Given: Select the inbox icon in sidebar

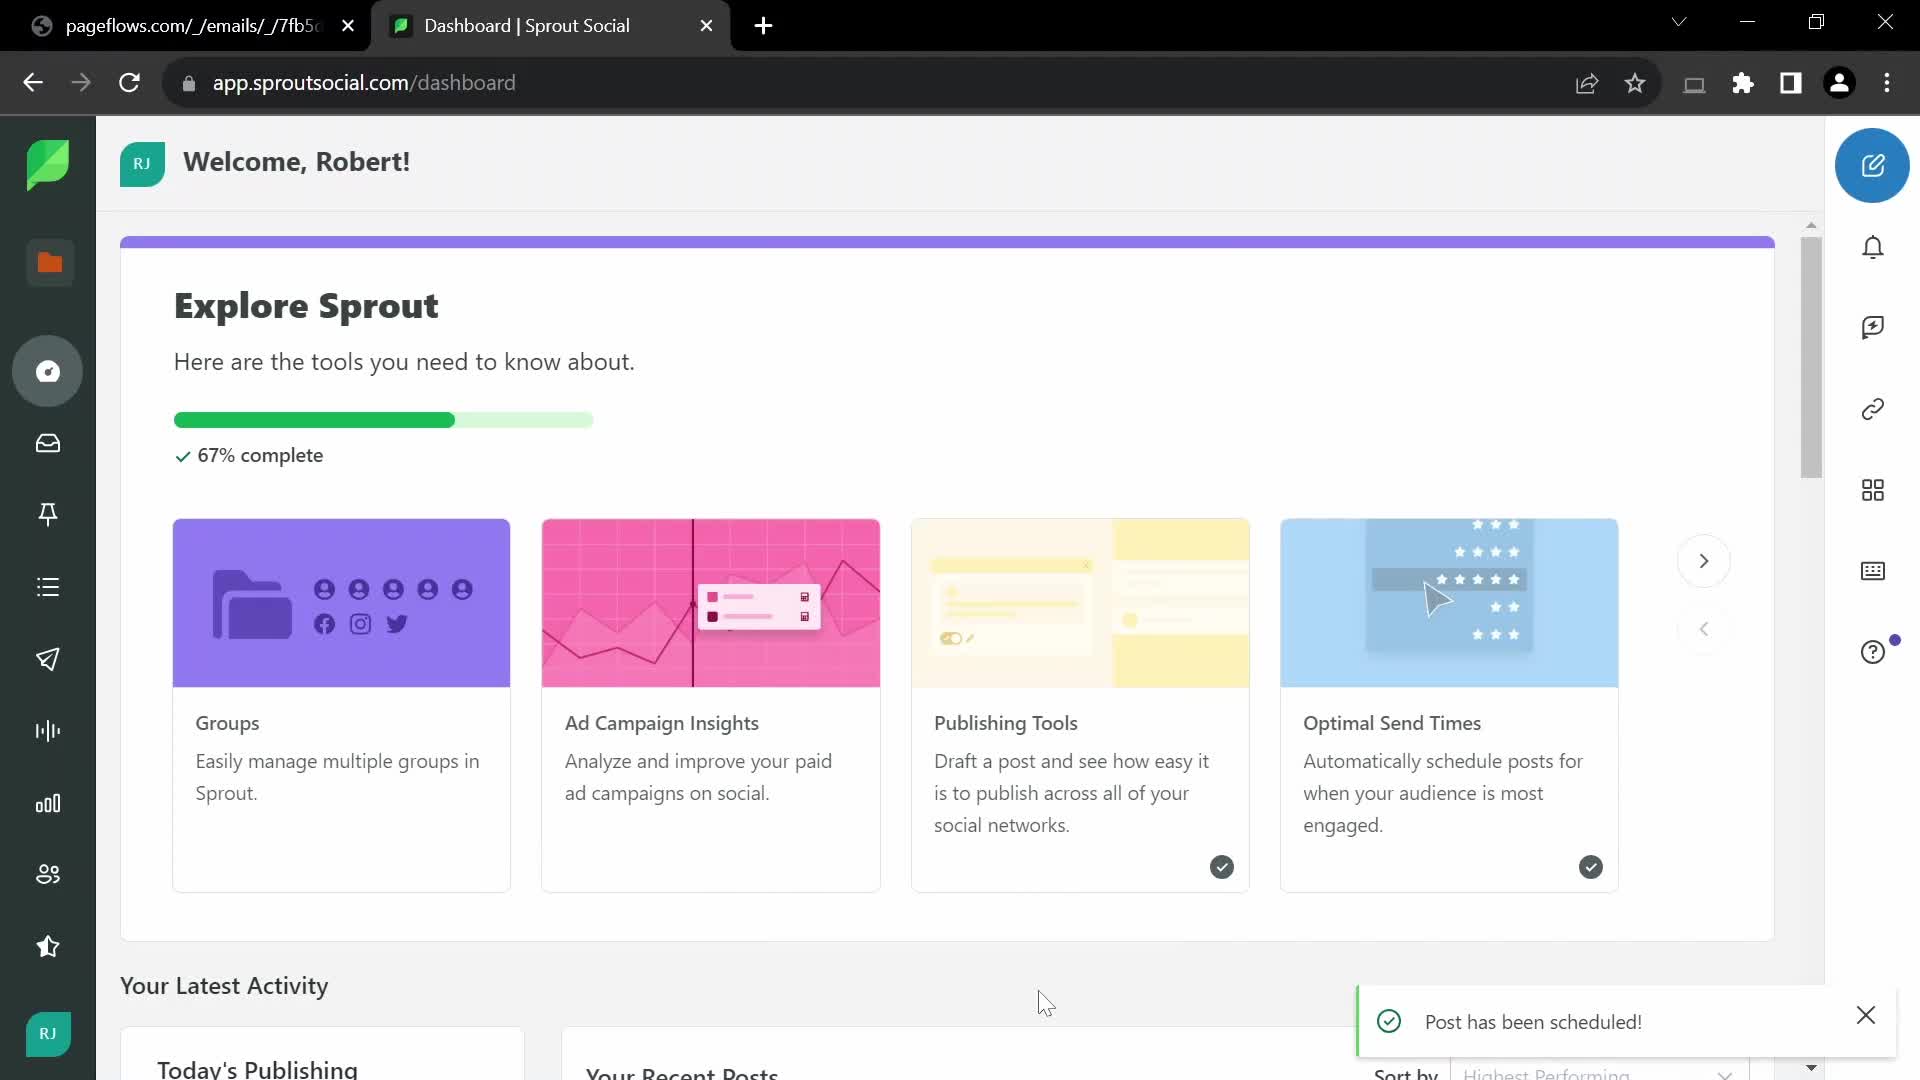Looking at the screenshot, I should point(47,444).
